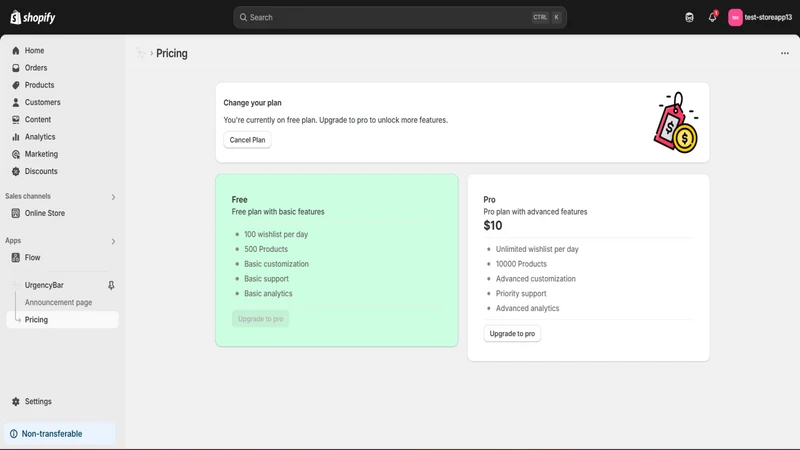Click the Shopify logo

[33, 17]
